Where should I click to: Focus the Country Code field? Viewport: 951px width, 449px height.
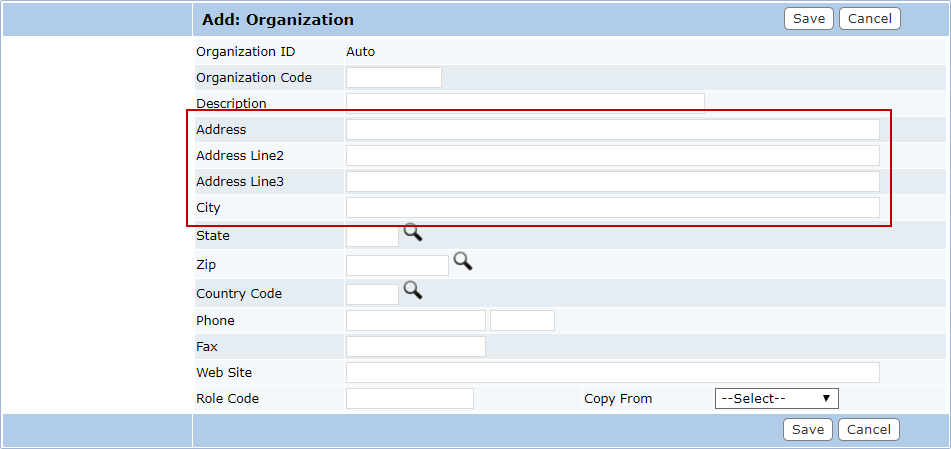click(372, 294)
